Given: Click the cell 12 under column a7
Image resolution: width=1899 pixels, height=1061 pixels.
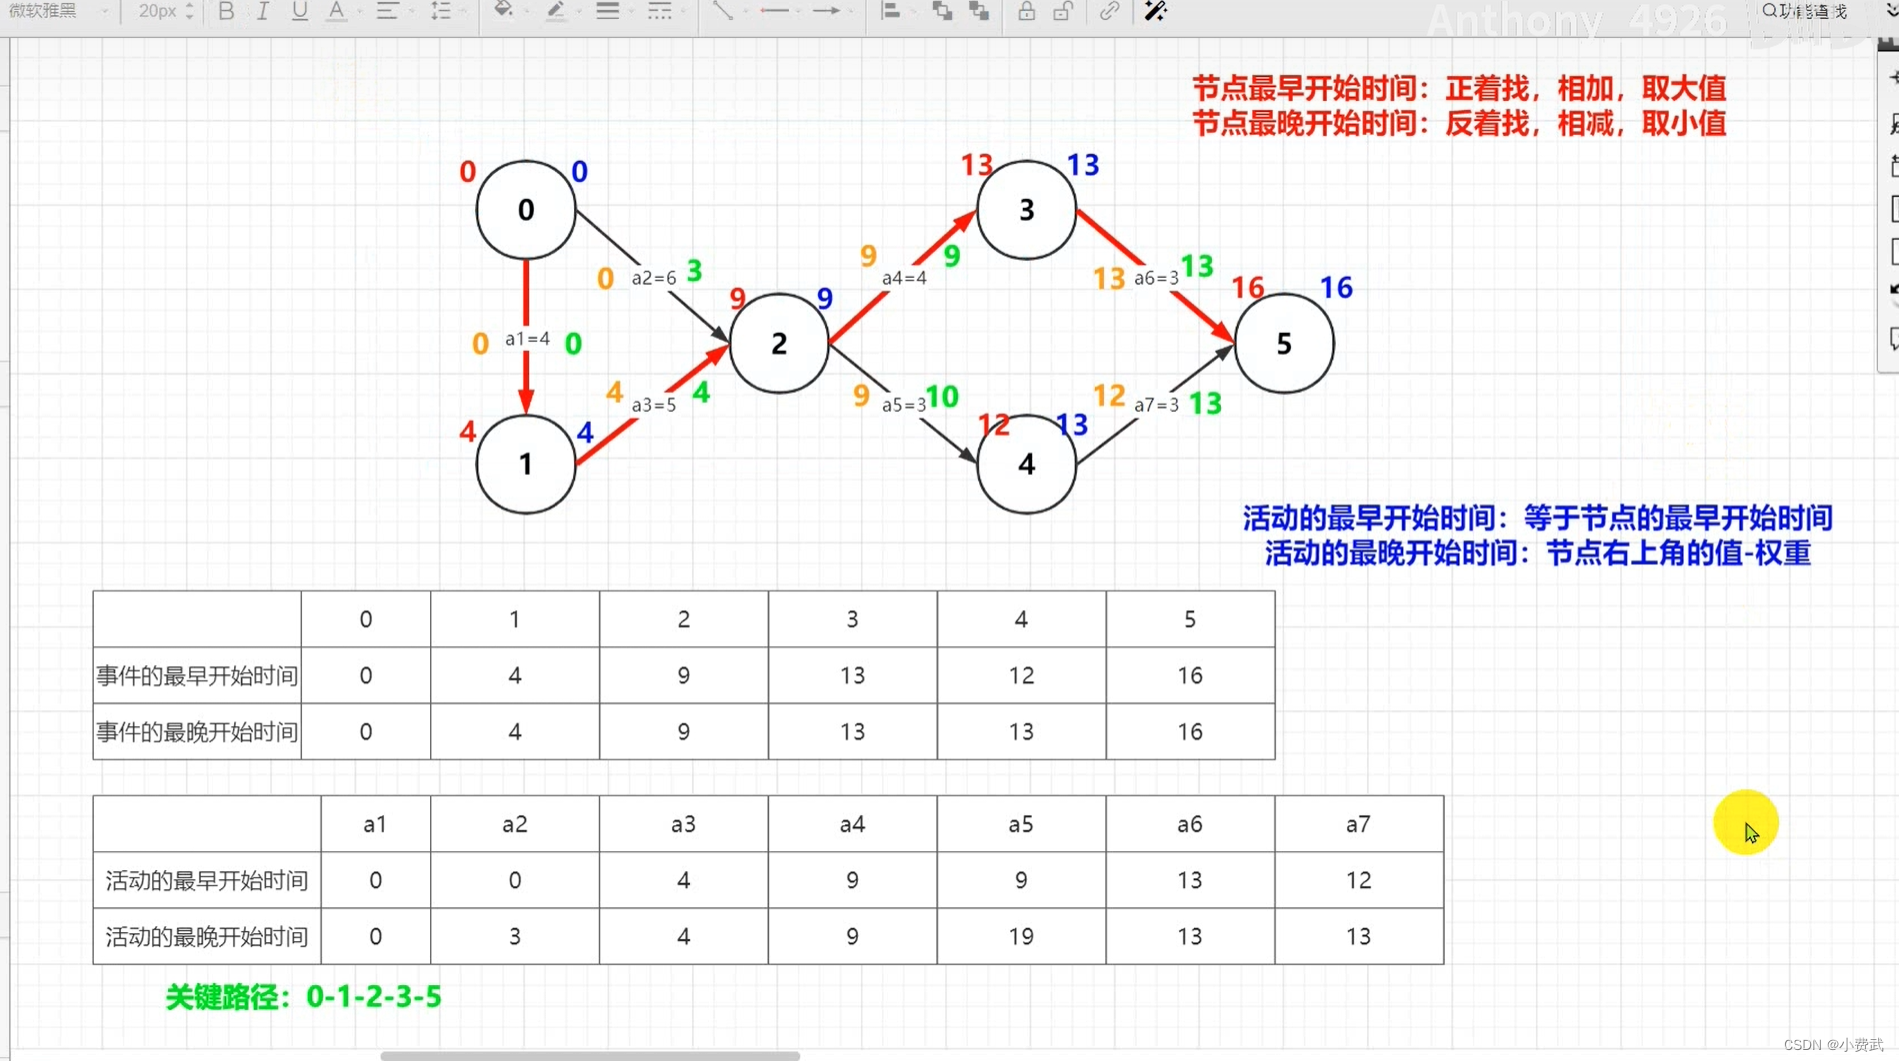Looking at the screenshot, I should tap(1358, 881).
